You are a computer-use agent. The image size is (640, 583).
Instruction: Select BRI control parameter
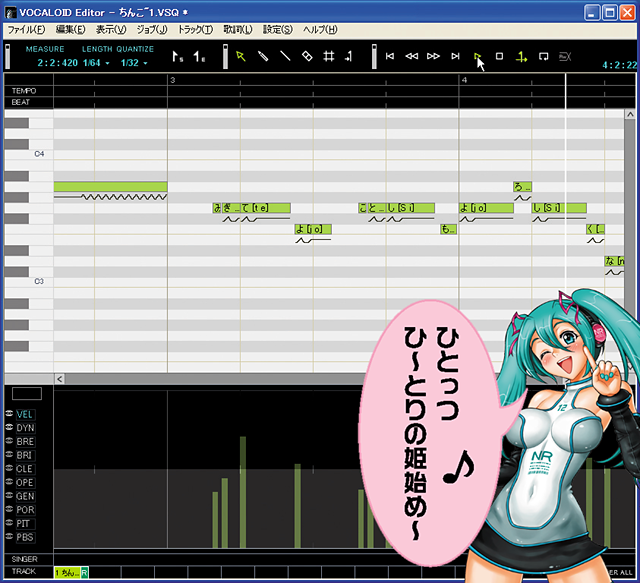coord(25,455)
